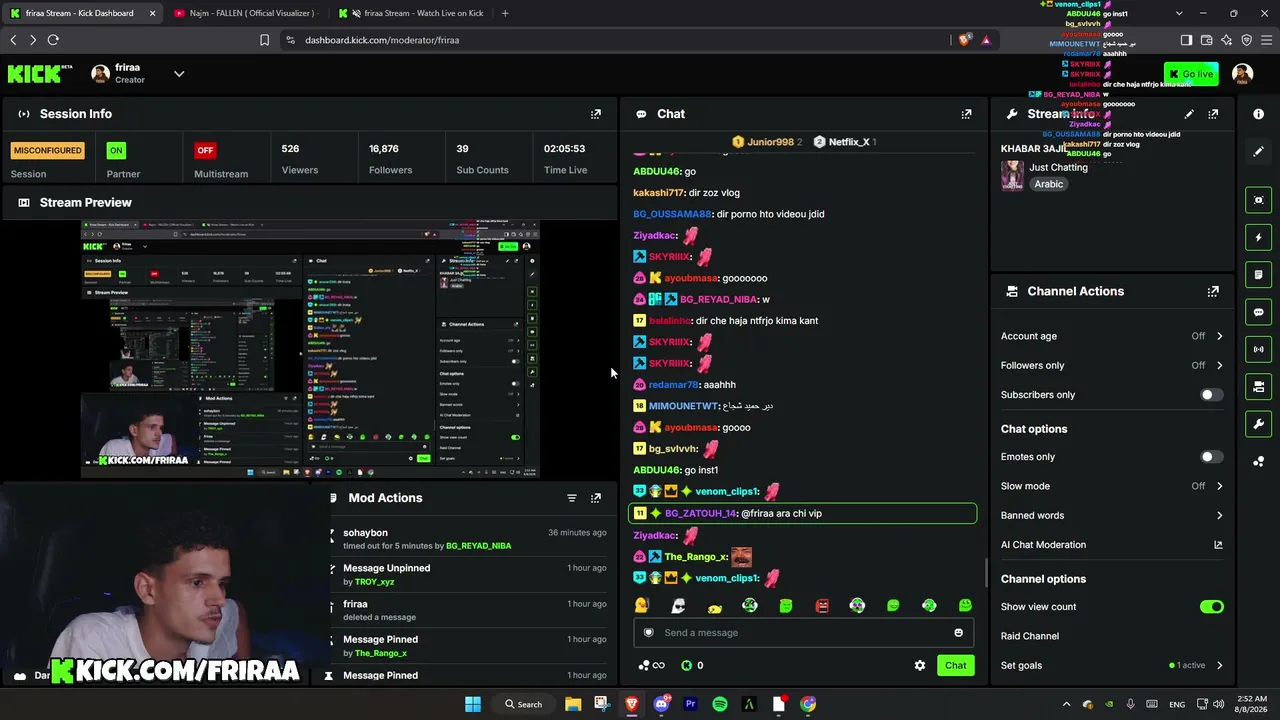
Task: Open File Explorer from the taskbar
Action: pyautogui.click(x=573, y=704)
